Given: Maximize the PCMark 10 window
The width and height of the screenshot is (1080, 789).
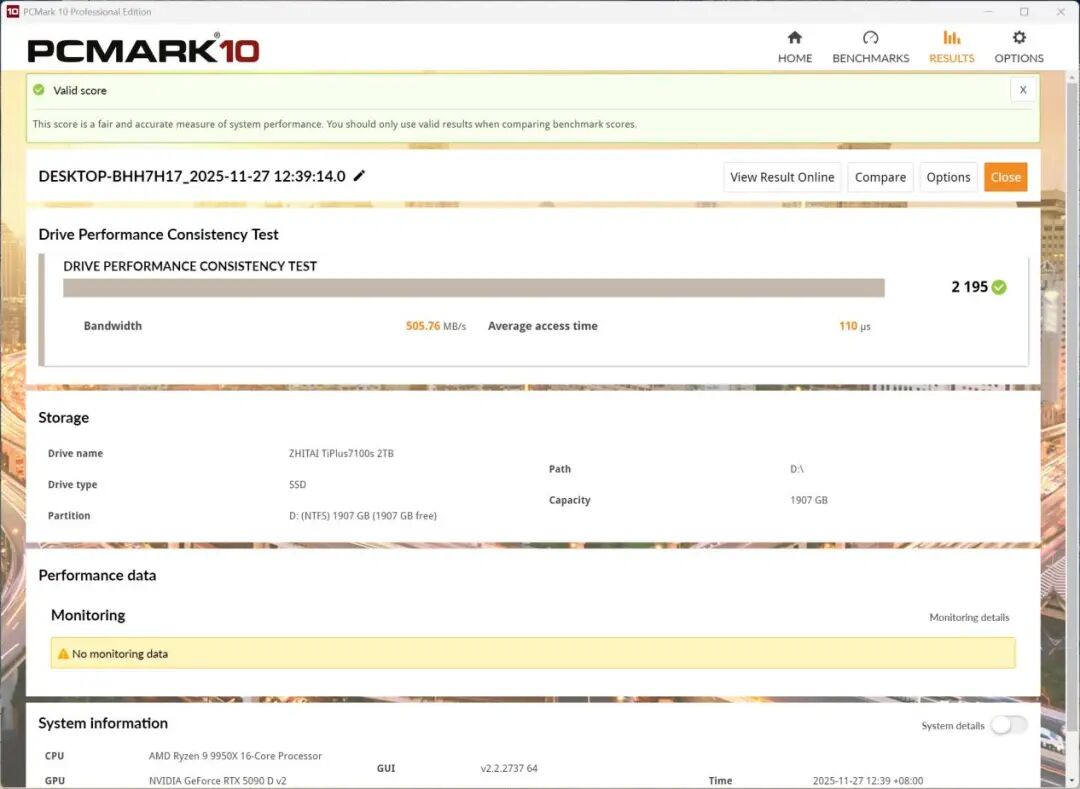Looking at the screenshot, I should [x=1024, y=12].
